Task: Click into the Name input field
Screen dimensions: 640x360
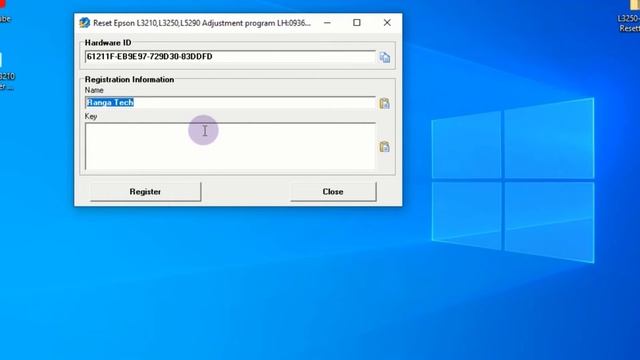Action: pos(230,102)
